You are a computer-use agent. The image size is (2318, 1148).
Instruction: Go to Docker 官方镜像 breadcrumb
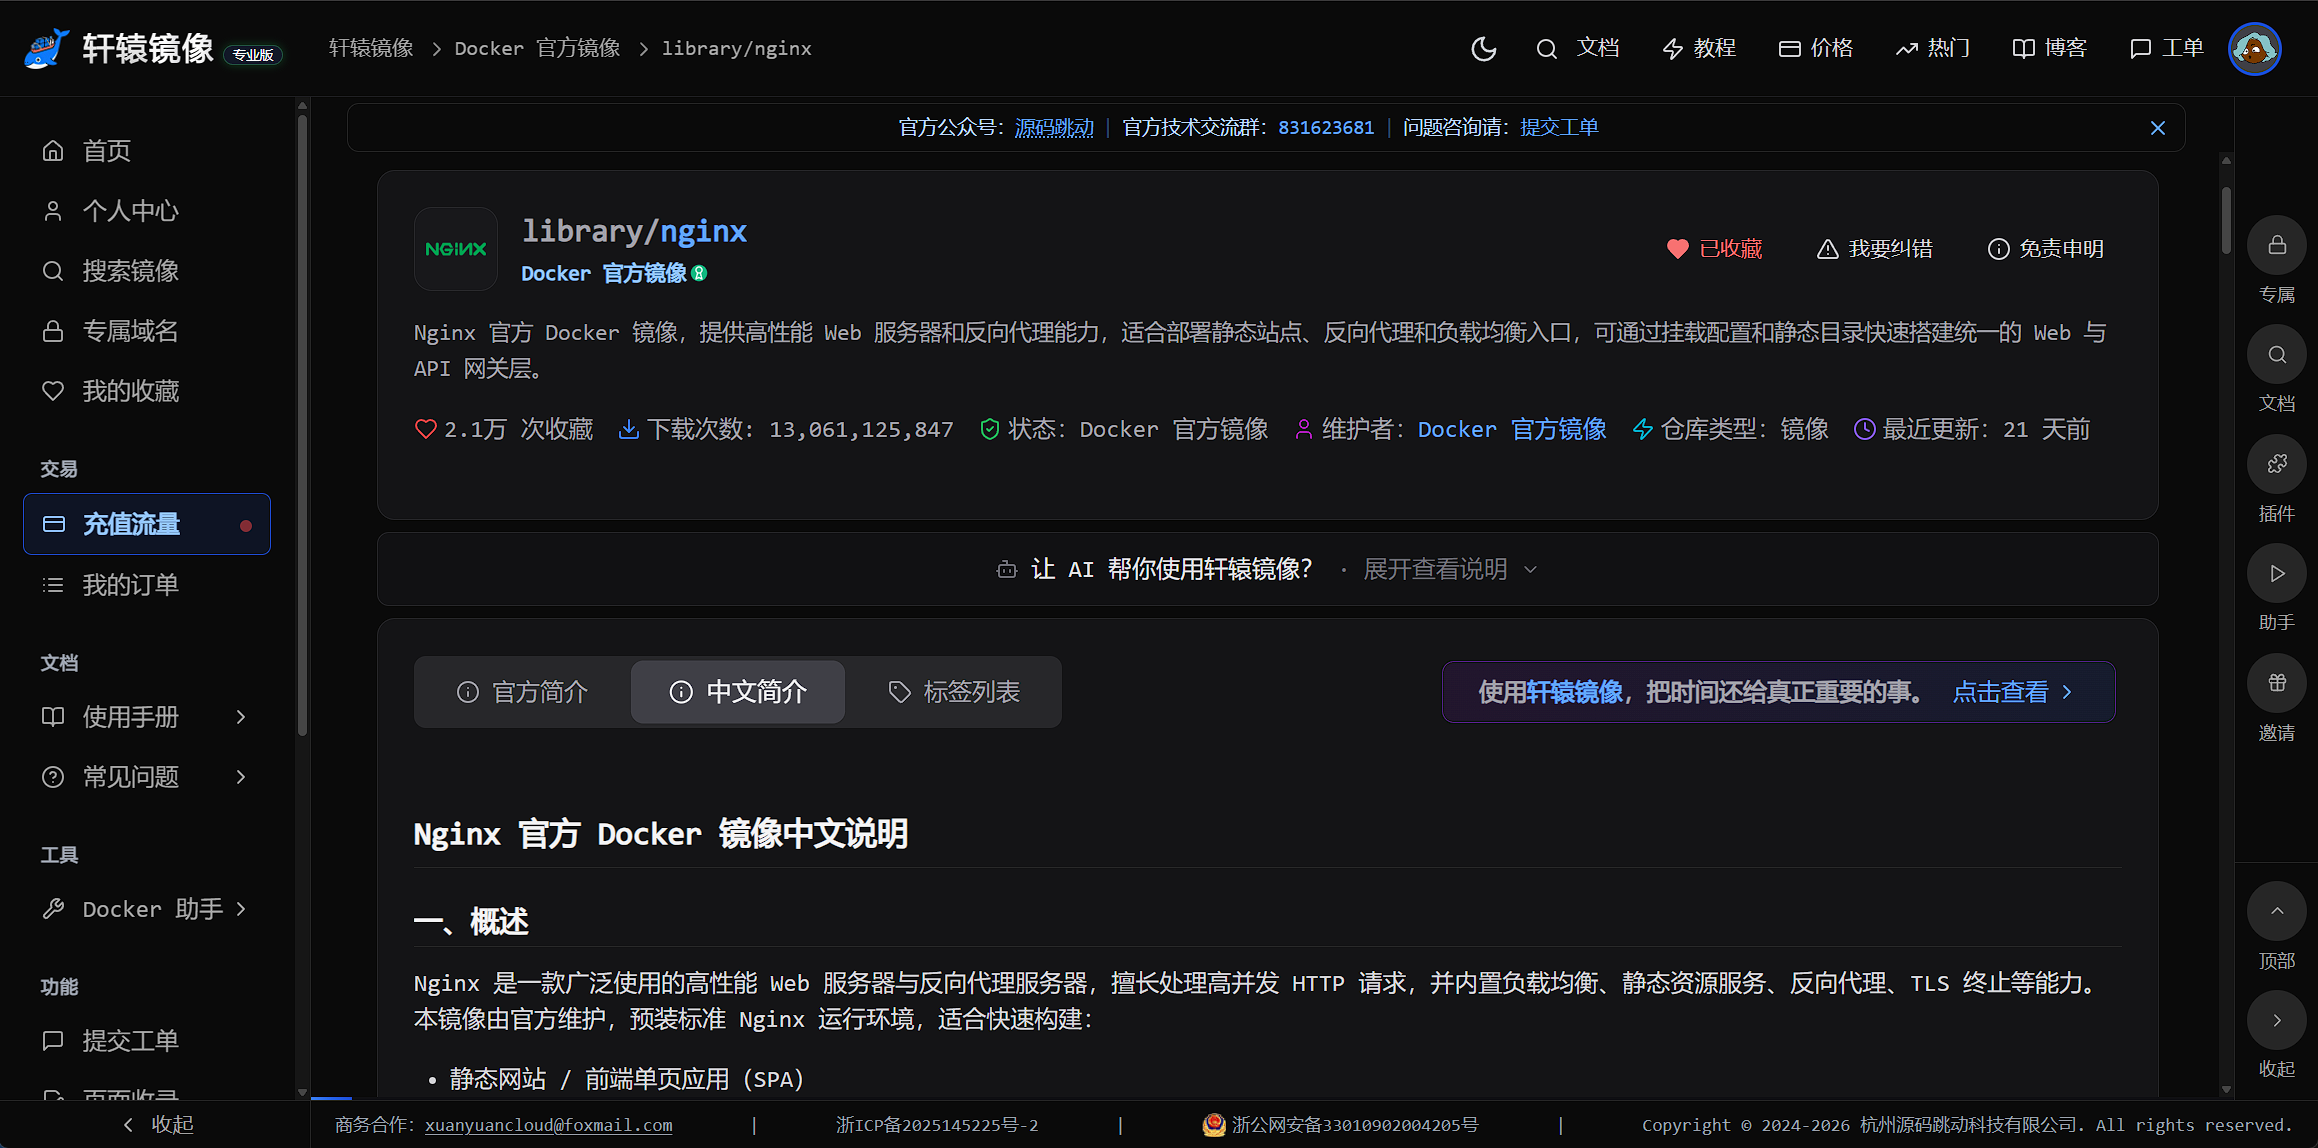coord(537,48)
